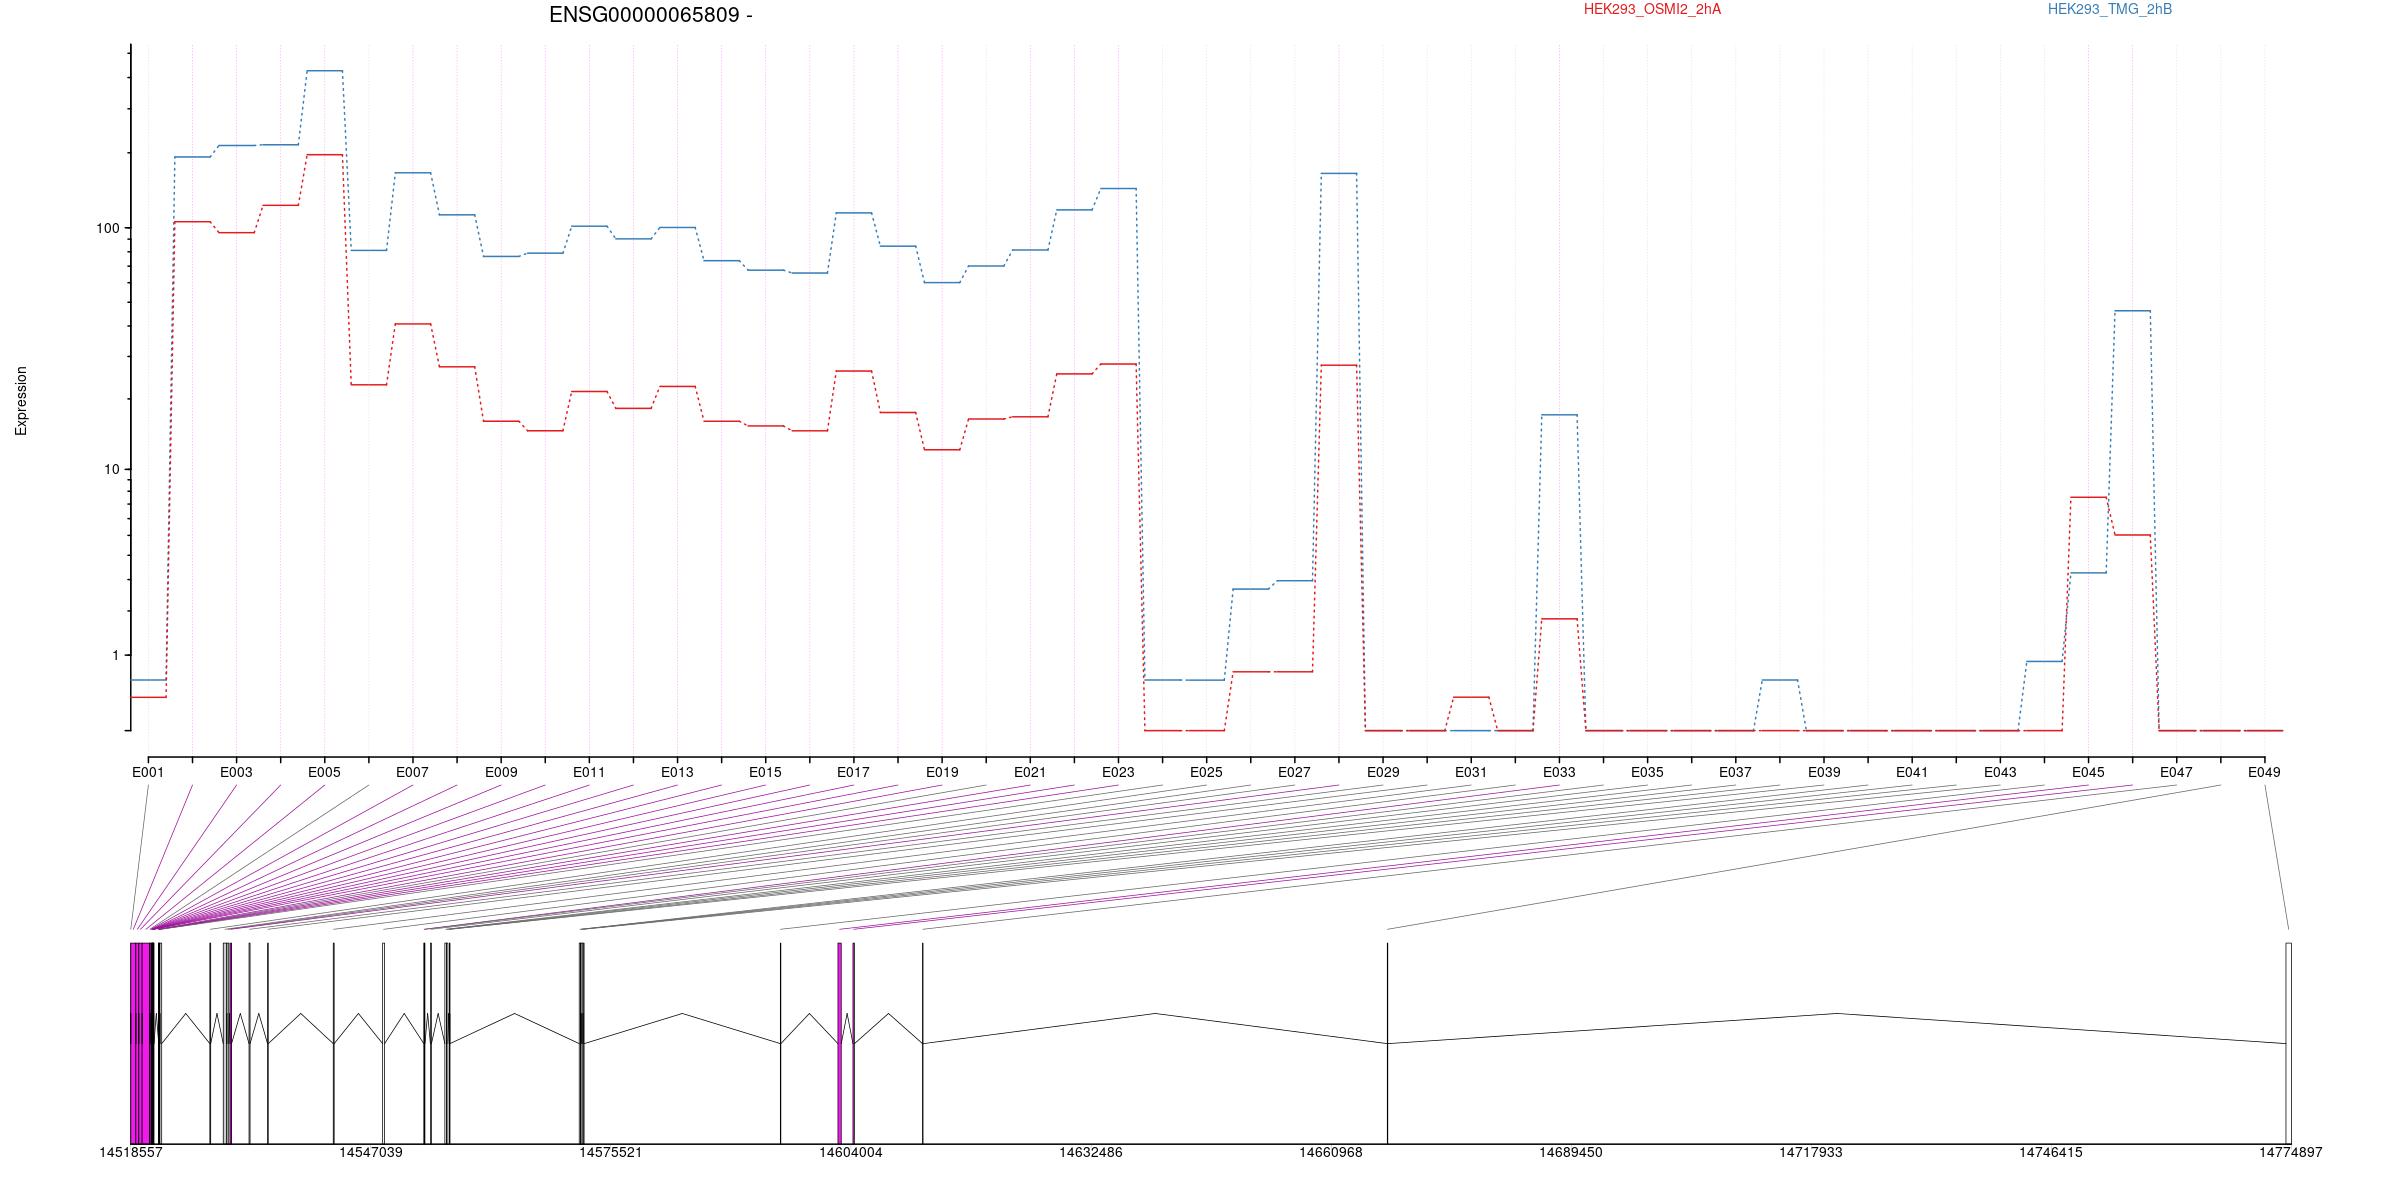Select exon label E045
Image resolution: width=2400 pixels, height=1200 pixels.
pos(2088,772)
